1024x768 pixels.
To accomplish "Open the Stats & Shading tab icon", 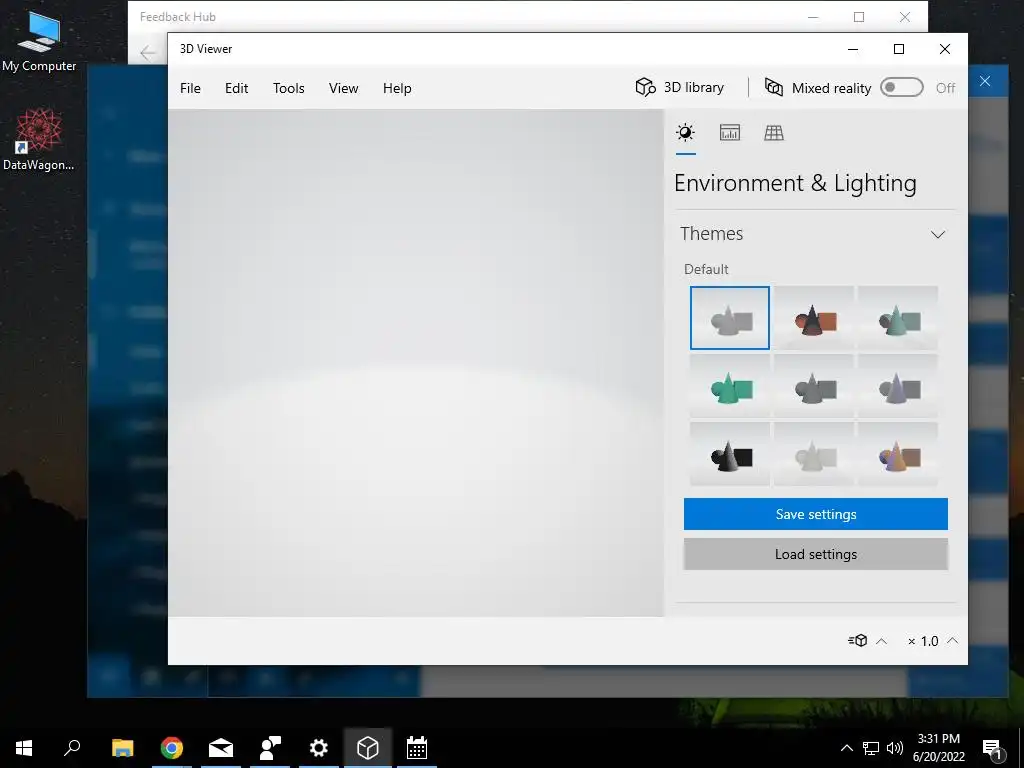I will click(729, 133).
